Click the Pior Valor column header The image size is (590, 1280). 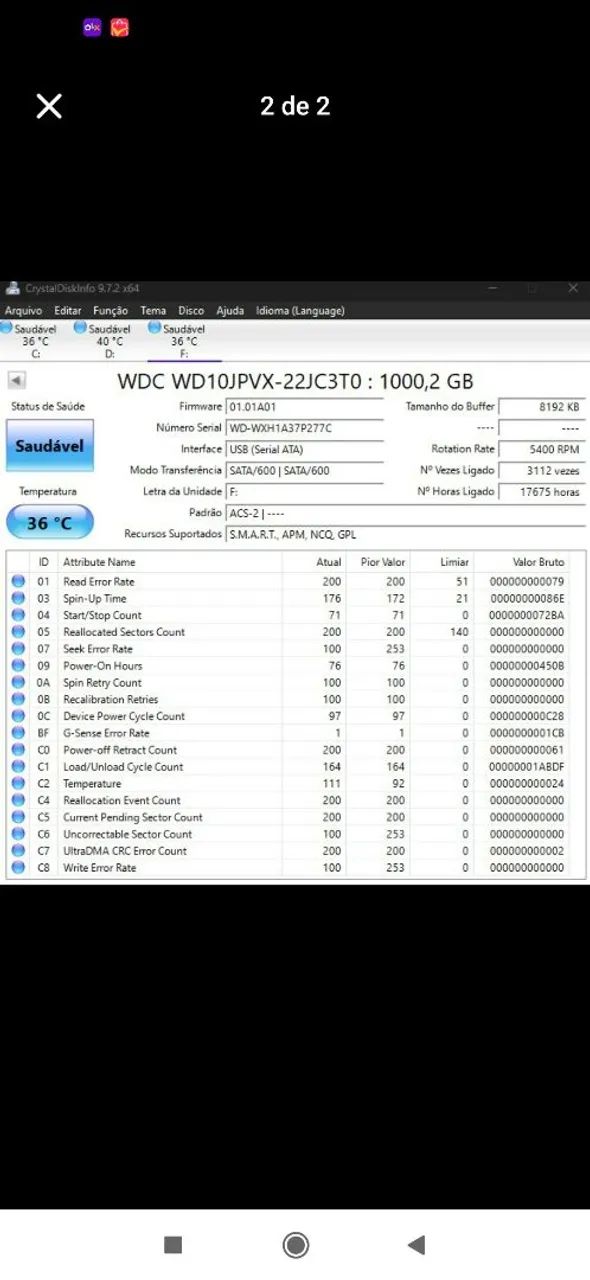pos(383,562)
